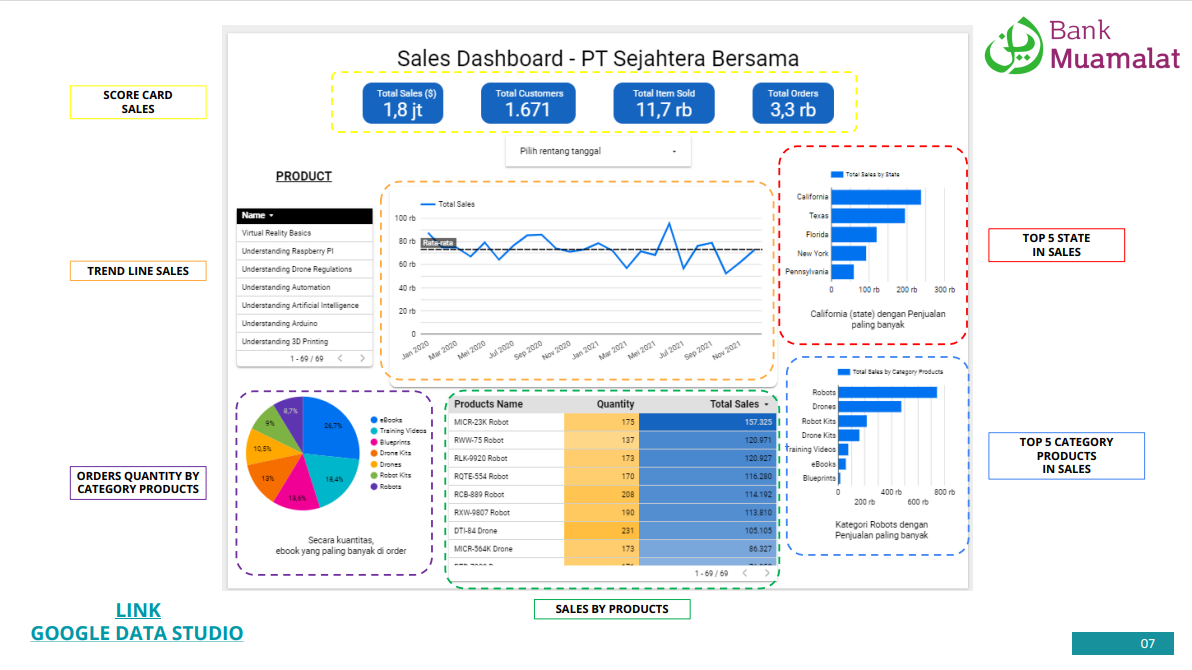Sort using the Name column header arrow
Image resolution: width=1192 pixels, height=670 pixels.
point(271,215)
